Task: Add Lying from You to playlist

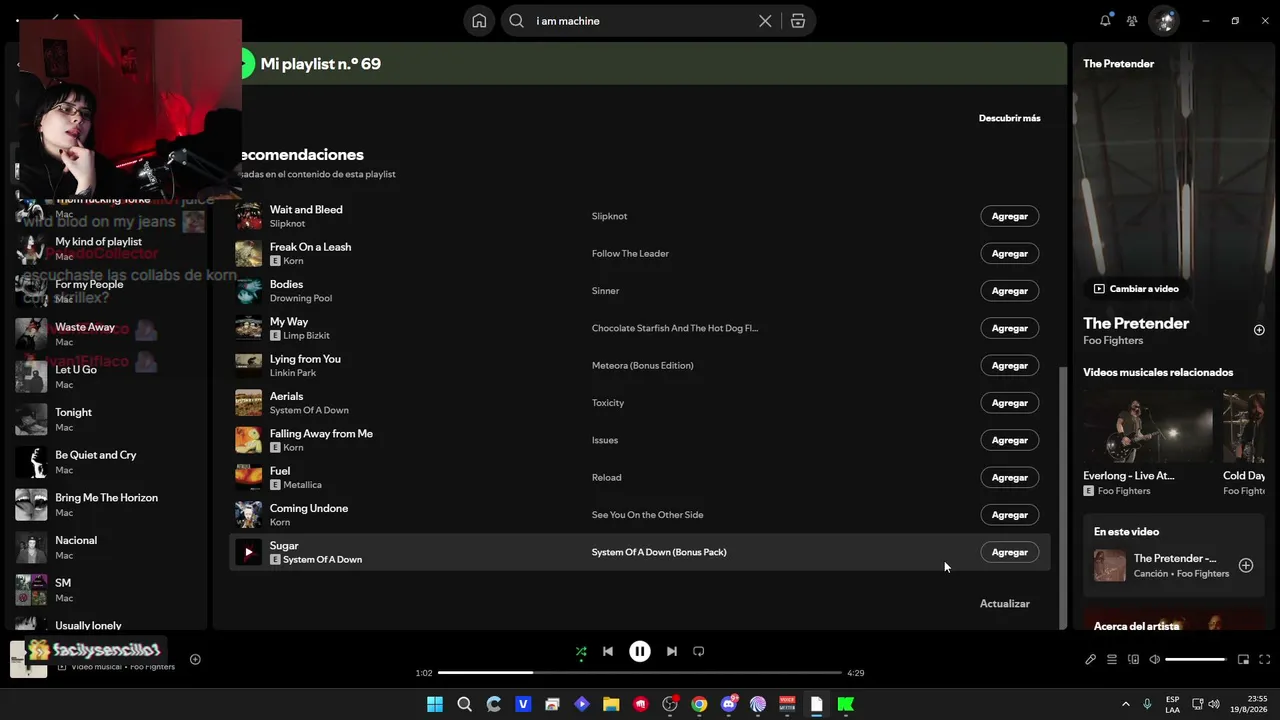Action: click(1010, 365)
